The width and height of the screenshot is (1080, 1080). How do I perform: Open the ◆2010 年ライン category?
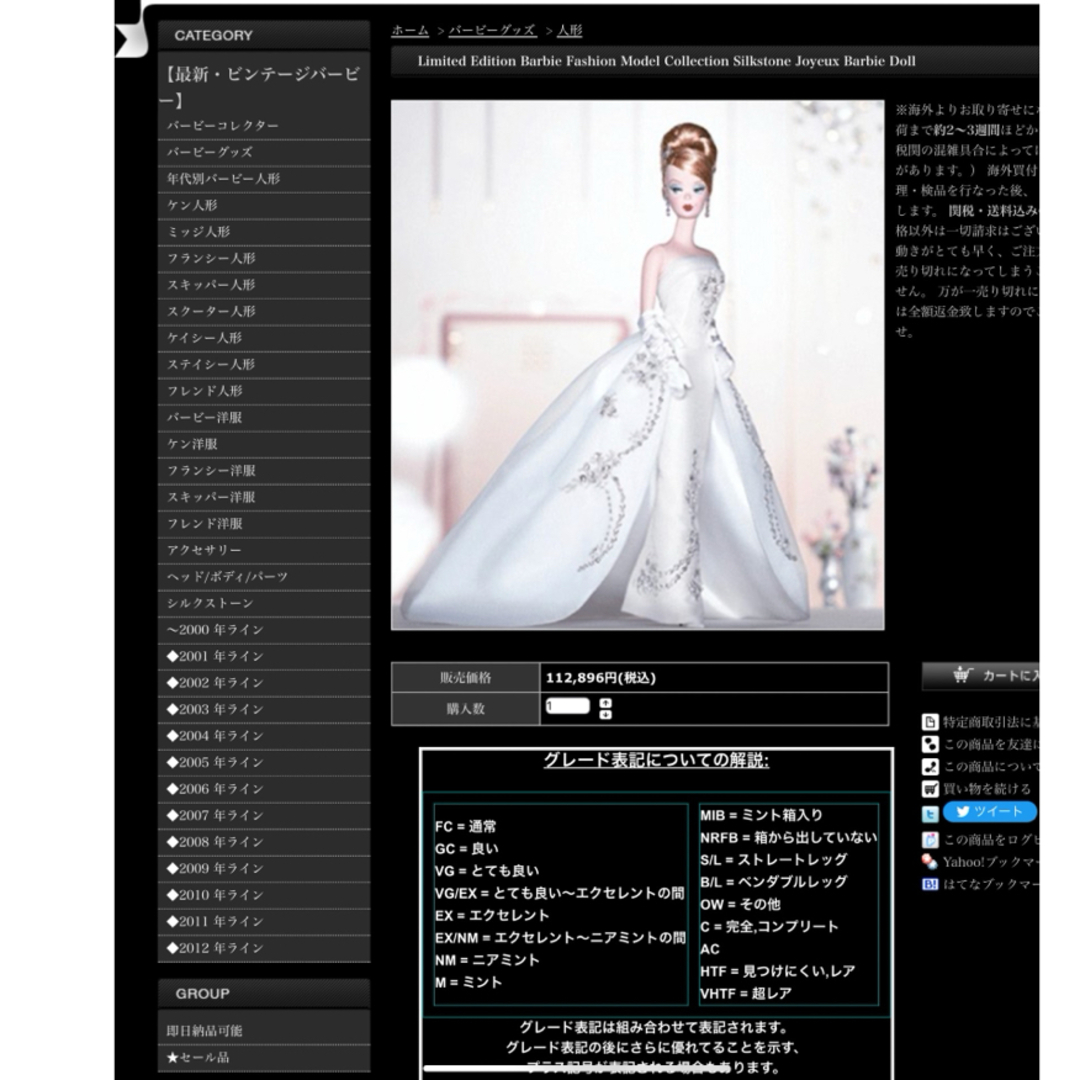coord(264,895)
